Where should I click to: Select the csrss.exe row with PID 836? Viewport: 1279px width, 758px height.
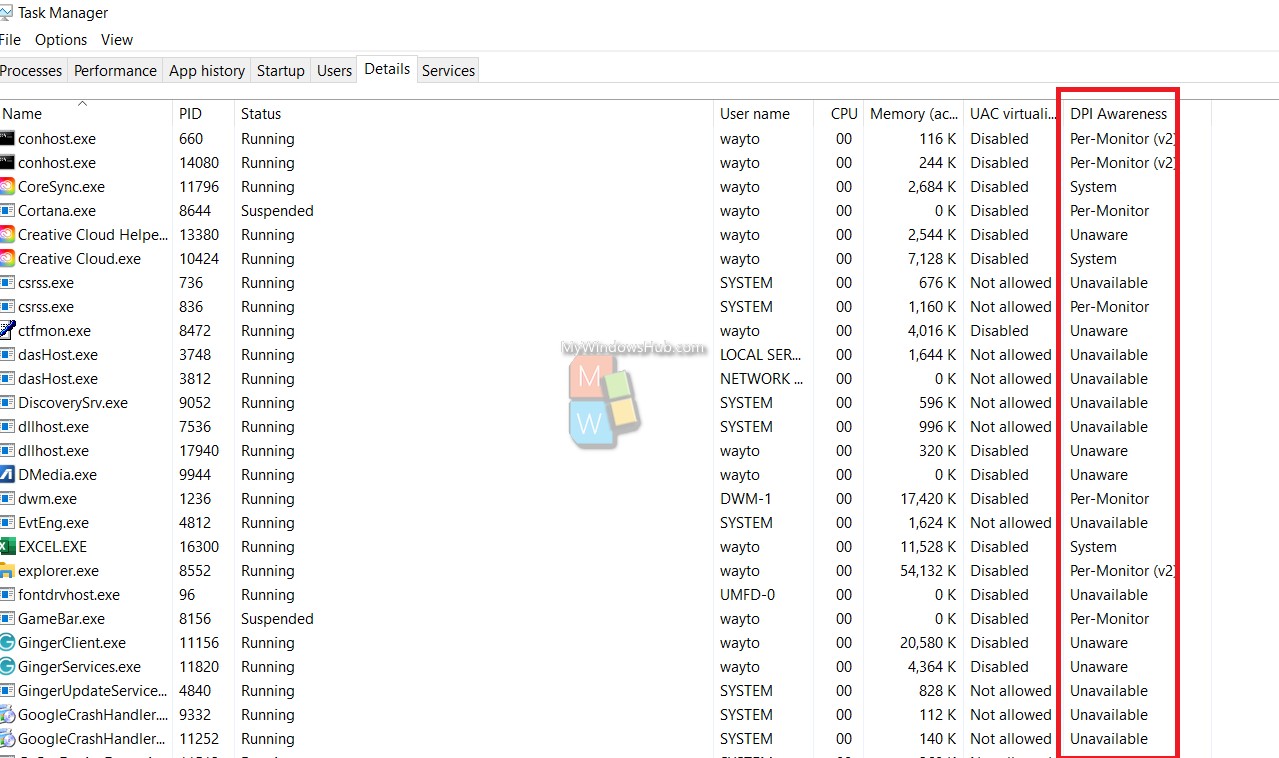click(x=605, y=307)
